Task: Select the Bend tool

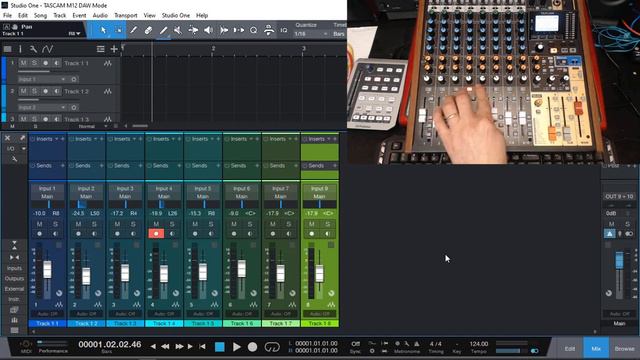Action: click(x=193, y=30)
